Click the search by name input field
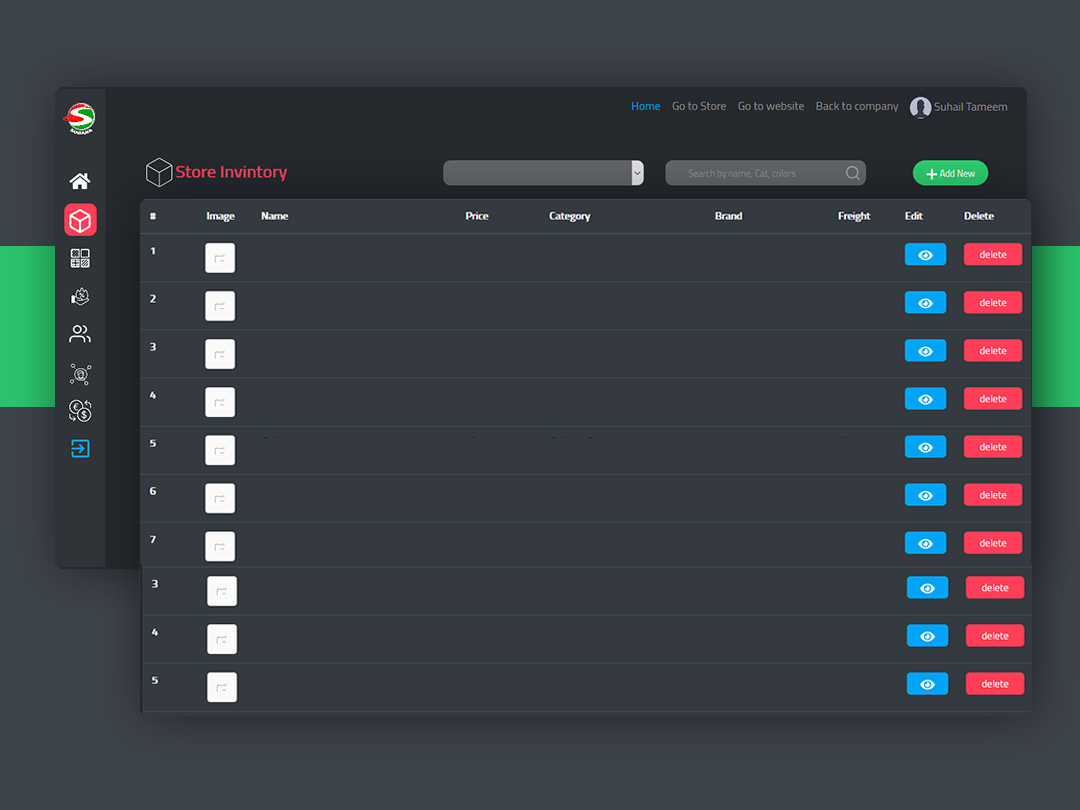 coord(755,173)
